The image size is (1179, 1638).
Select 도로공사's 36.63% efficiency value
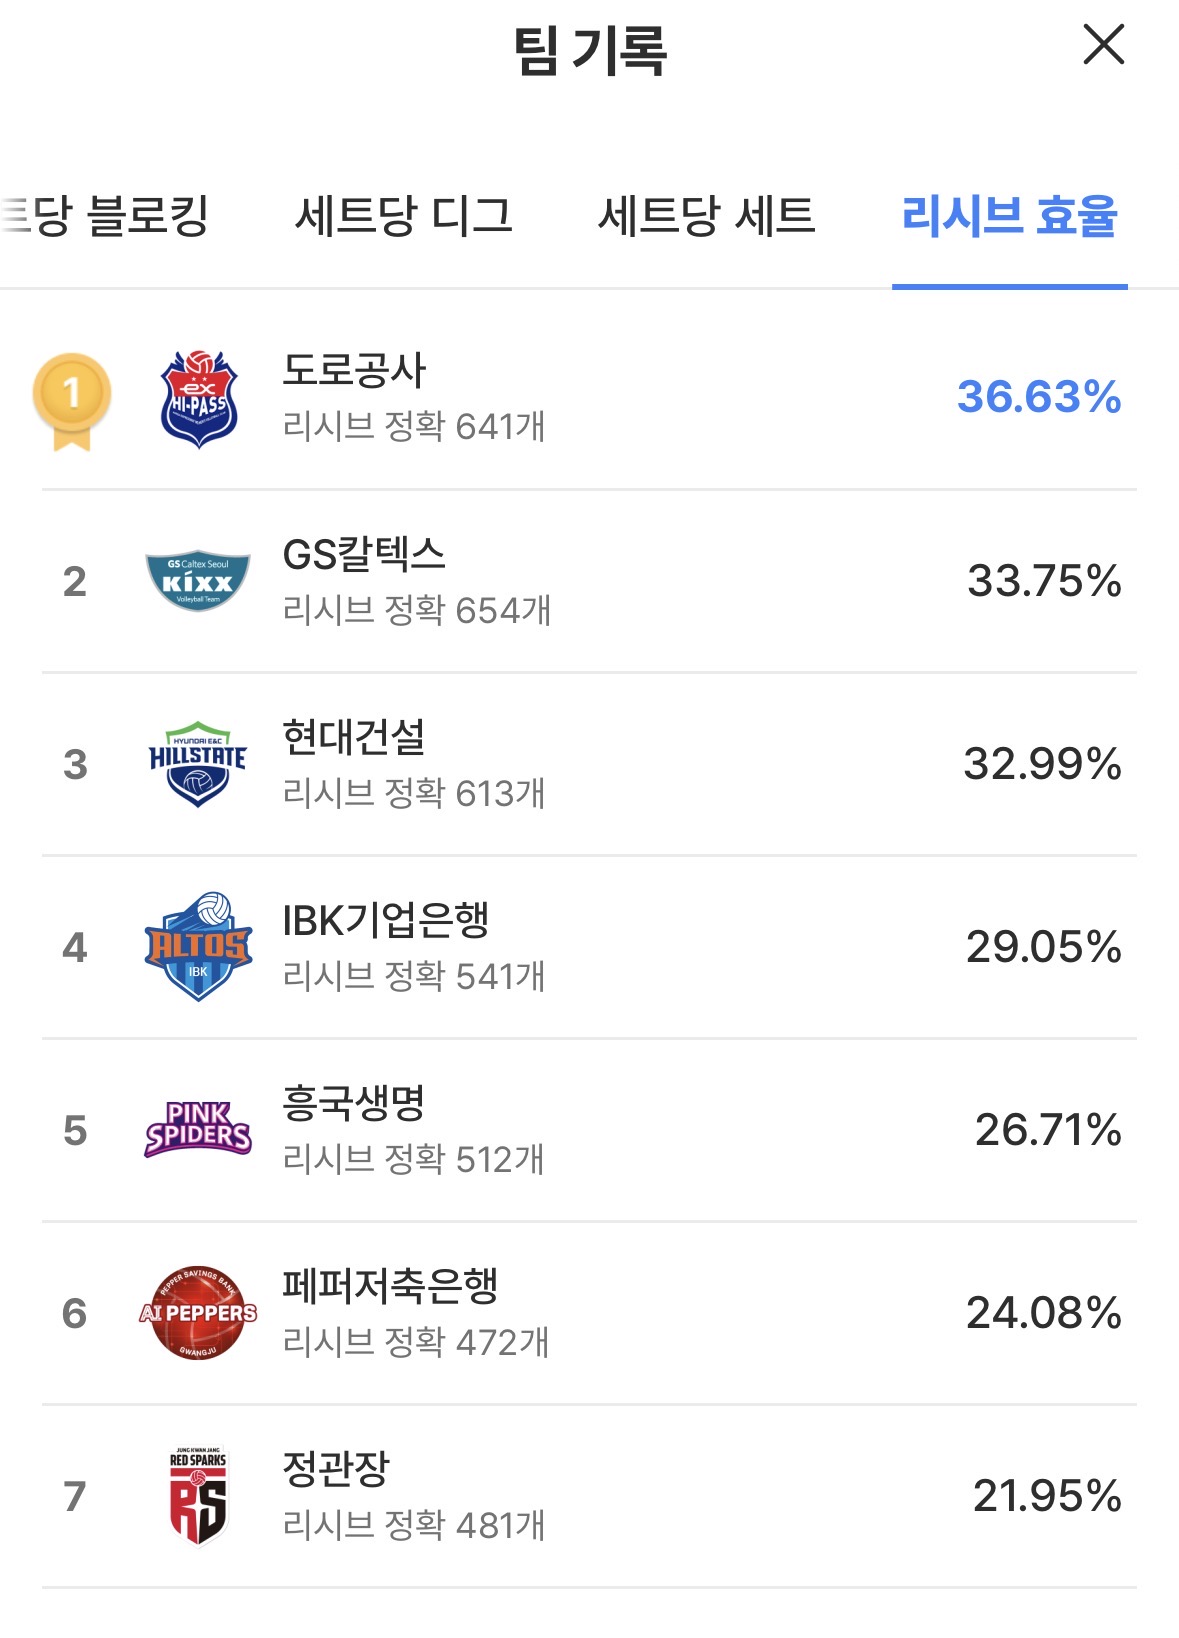tap(1038, 397)
